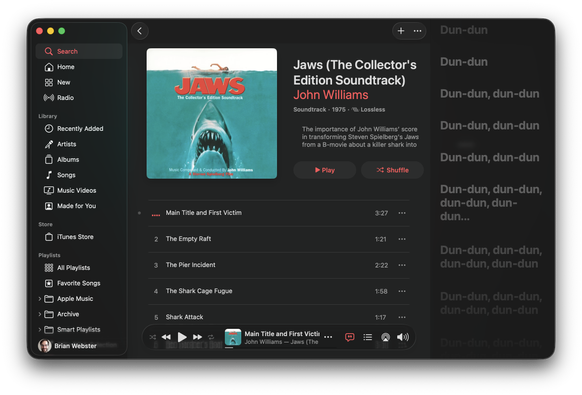Open now playing more options menu
582x395 pixels.
[328, 337]
